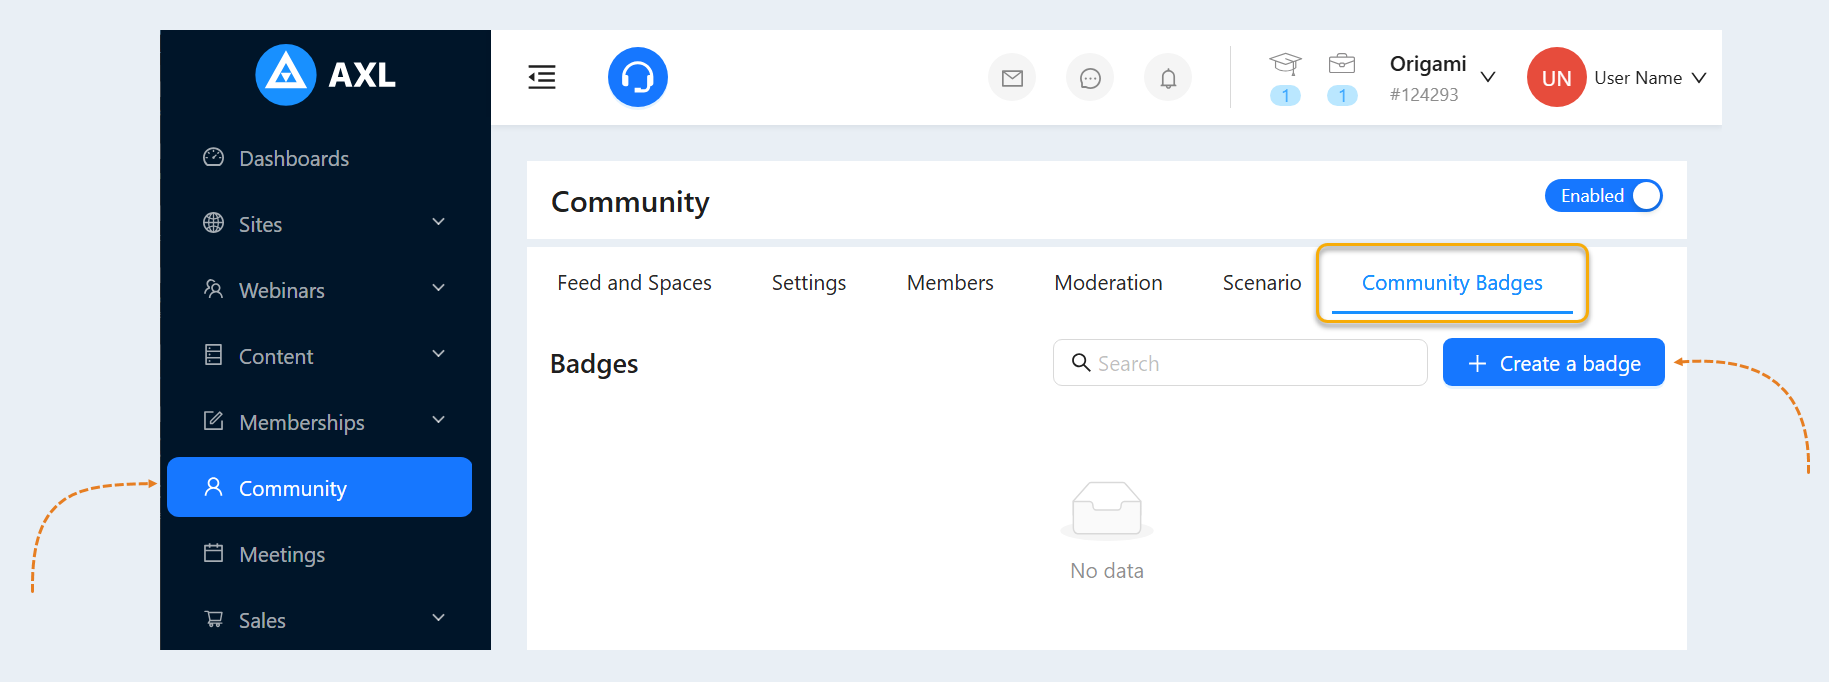The image size is (1829, 682).
Task: Click the No data text
Action: coord(1107,571)
